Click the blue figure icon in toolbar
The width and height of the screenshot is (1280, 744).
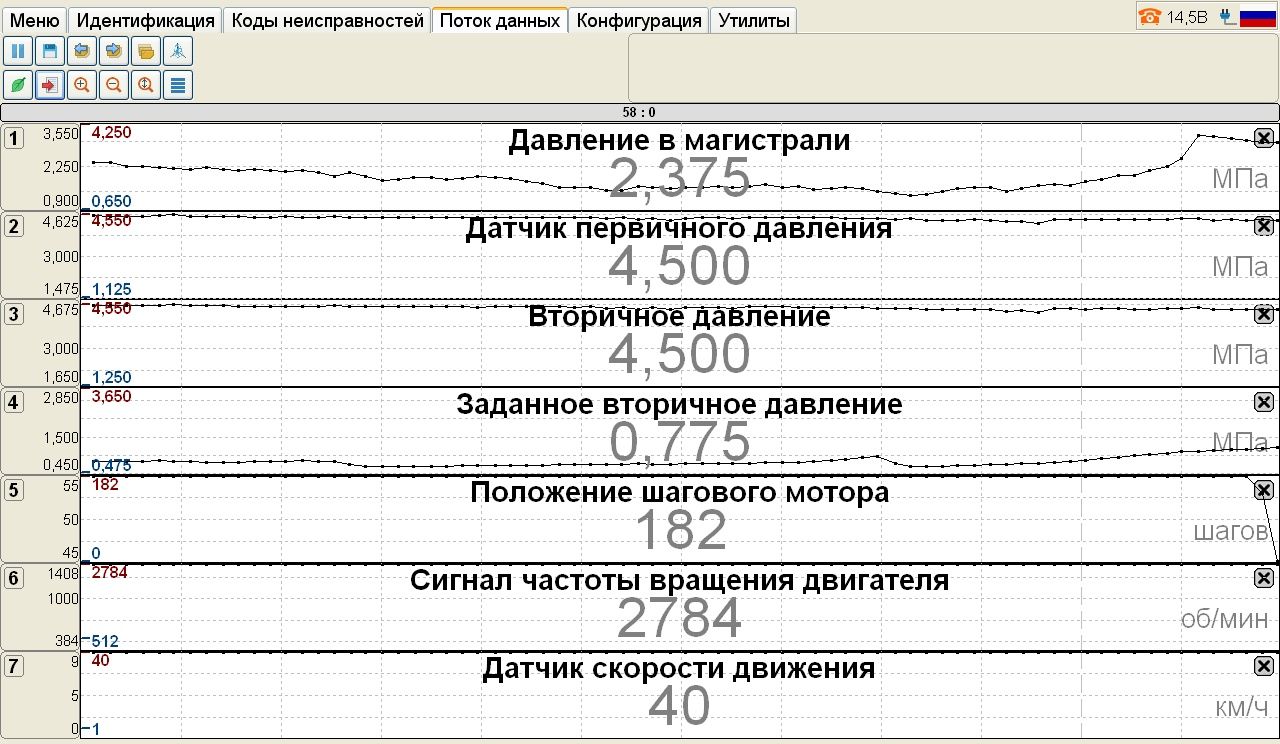(178, 51)
